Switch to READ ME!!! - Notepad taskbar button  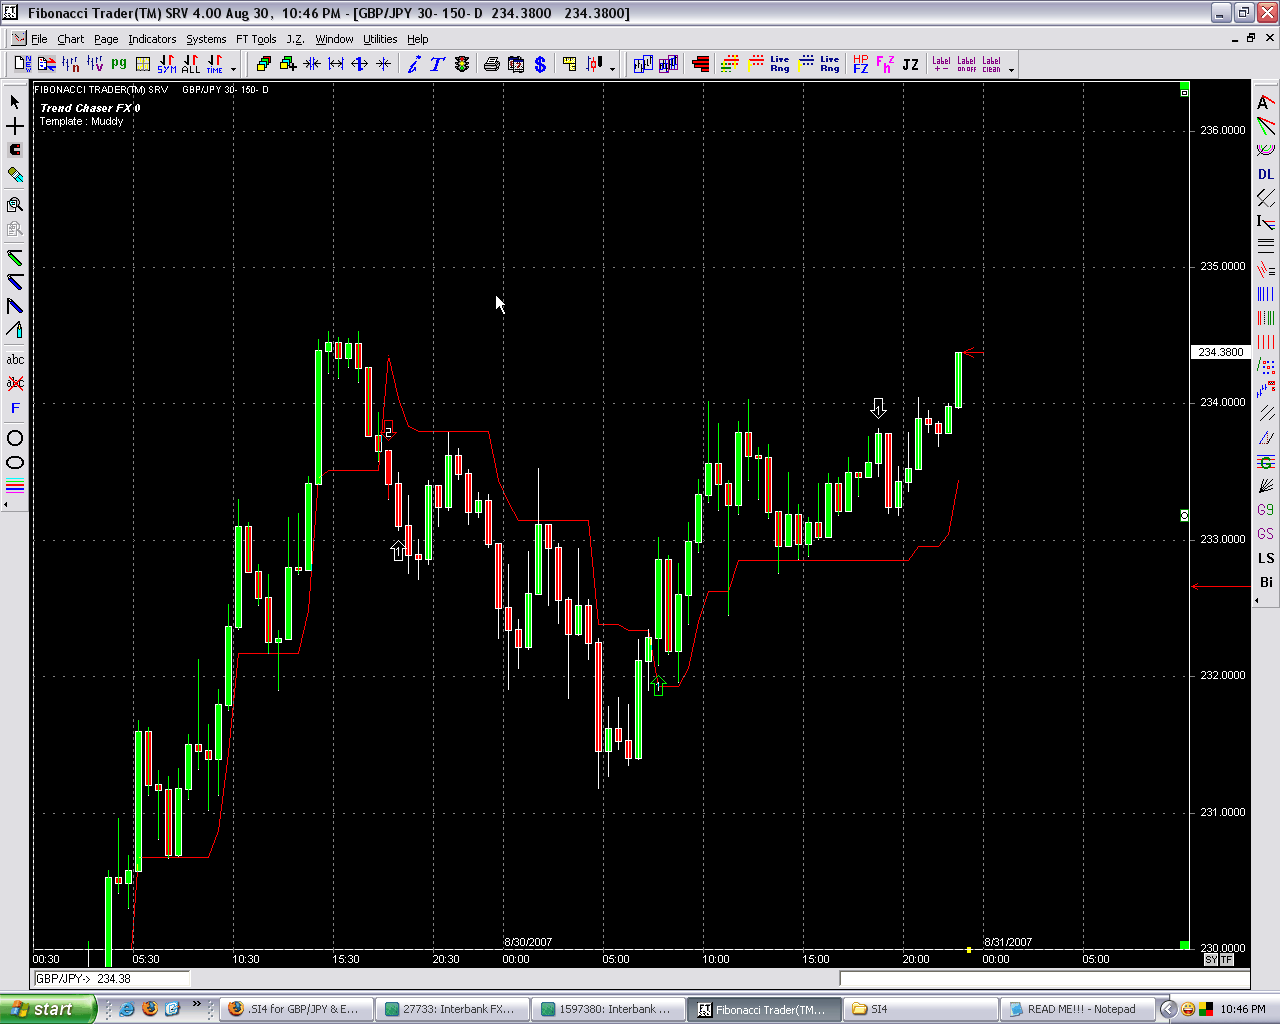click(x=1078, y=1009)
